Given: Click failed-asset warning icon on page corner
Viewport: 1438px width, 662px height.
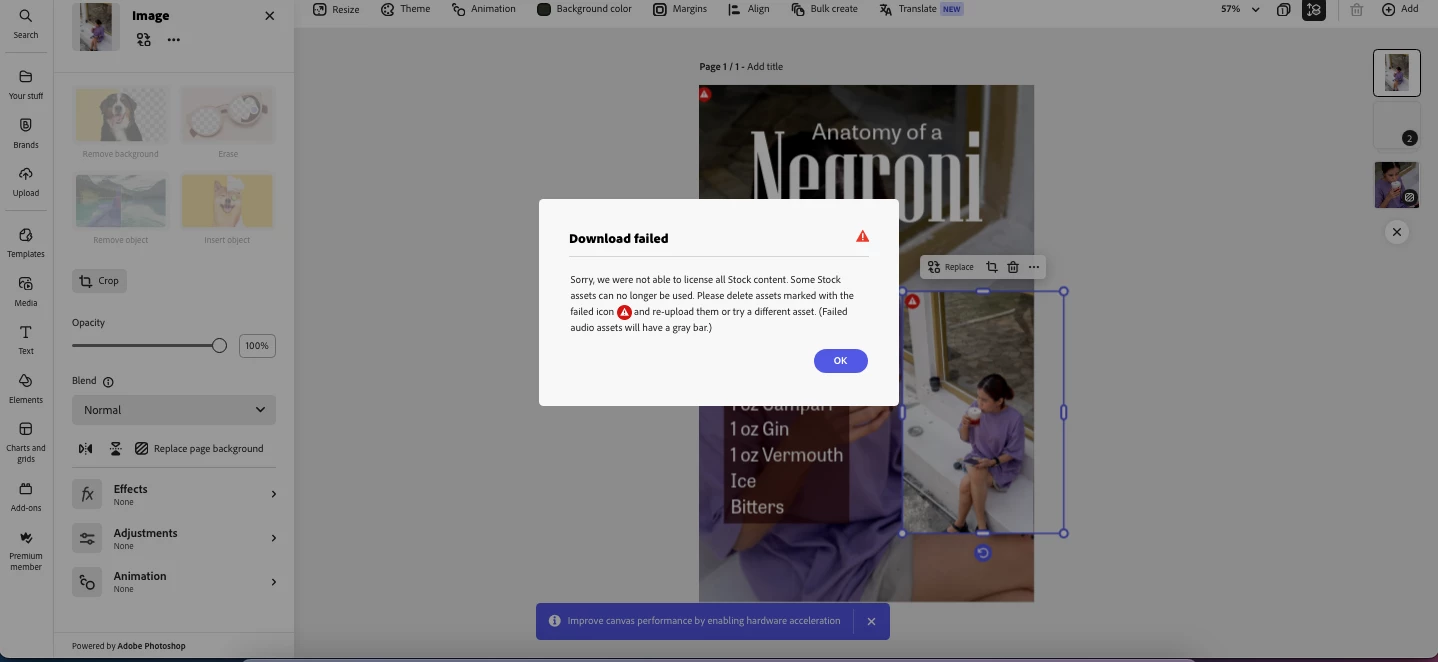Looking at the screenshot, I should pos(705,95).
